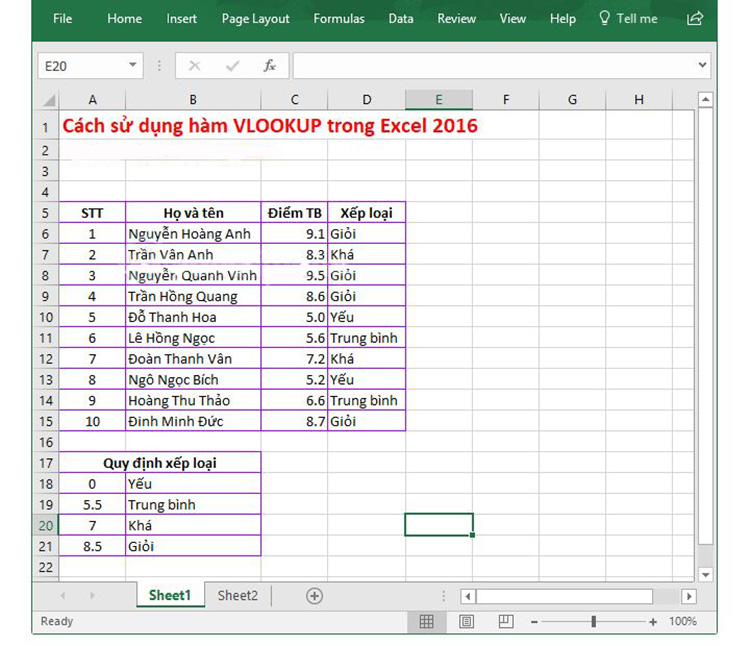Select column A header
Image resolution: width=750 pixels, height=646 pixels.
(92, 100)
